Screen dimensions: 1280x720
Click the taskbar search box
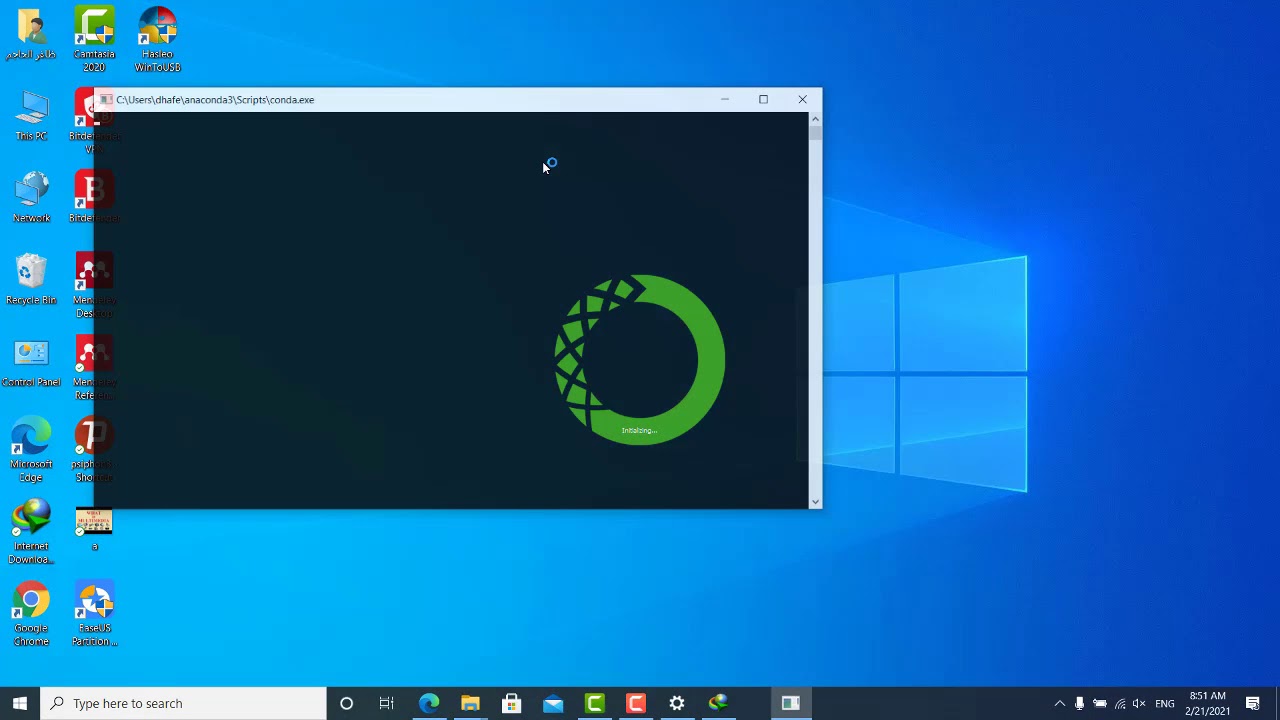pos(184,703)
